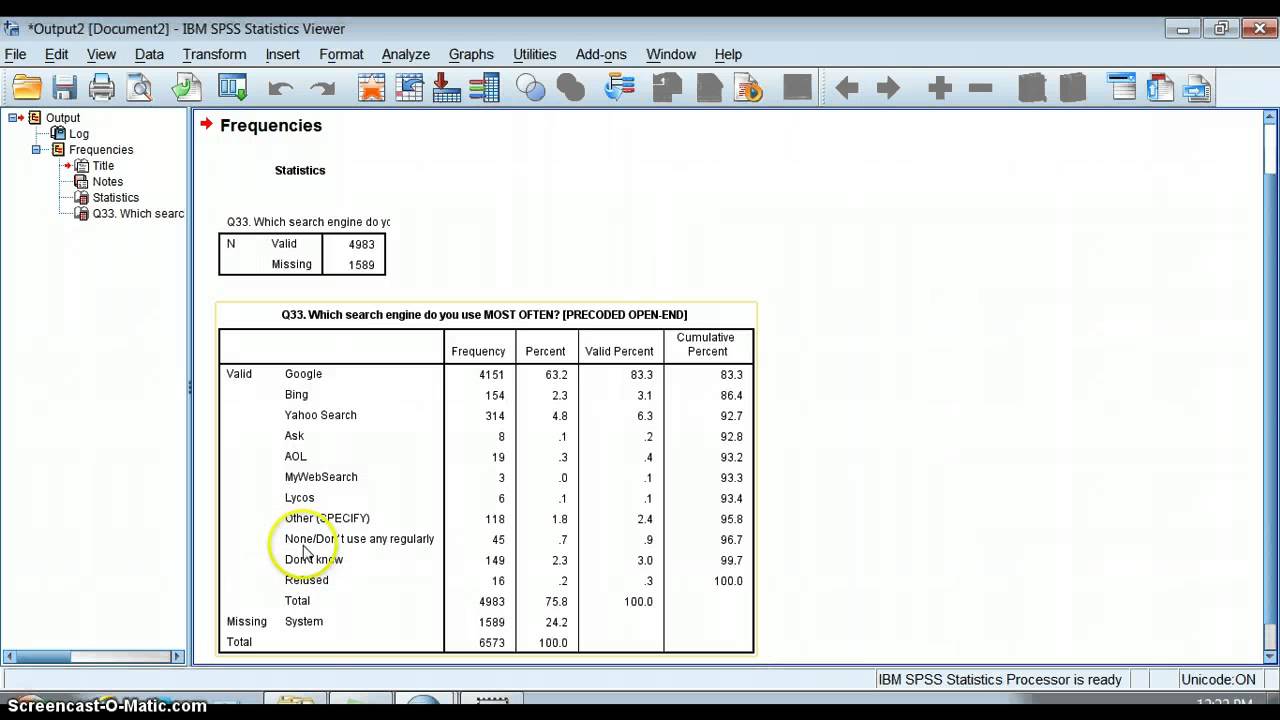1280x720 pixels.
Task: Click Google frequency value 4151
Action: pos(491,375)
